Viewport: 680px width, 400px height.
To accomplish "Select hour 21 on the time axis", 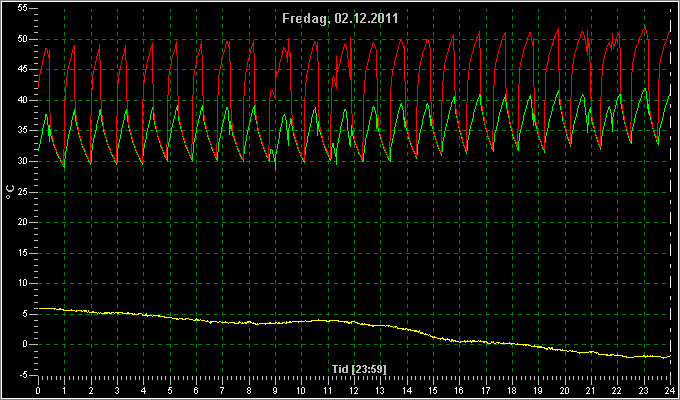I will tap(591, 390).
